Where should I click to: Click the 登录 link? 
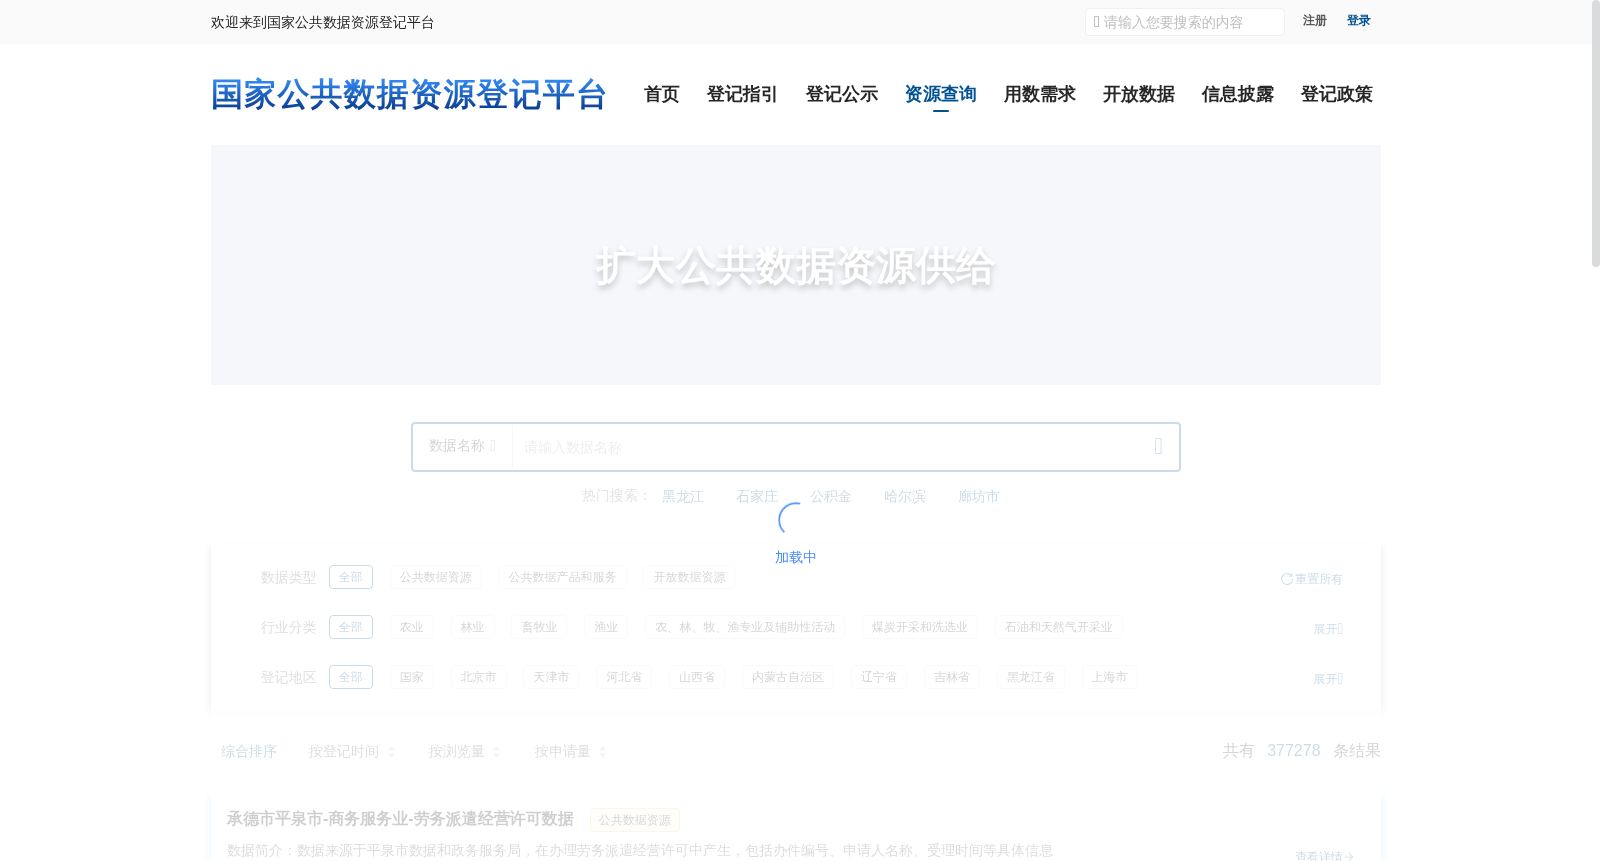pyautogui.click(x=1359, y=21)
